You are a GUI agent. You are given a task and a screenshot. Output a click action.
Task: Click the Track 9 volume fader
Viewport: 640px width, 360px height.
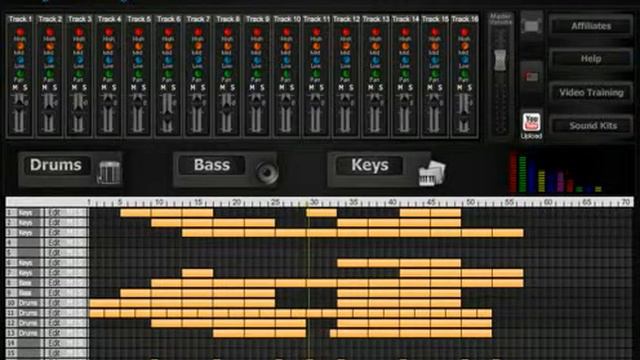click(x=256, y=103)
